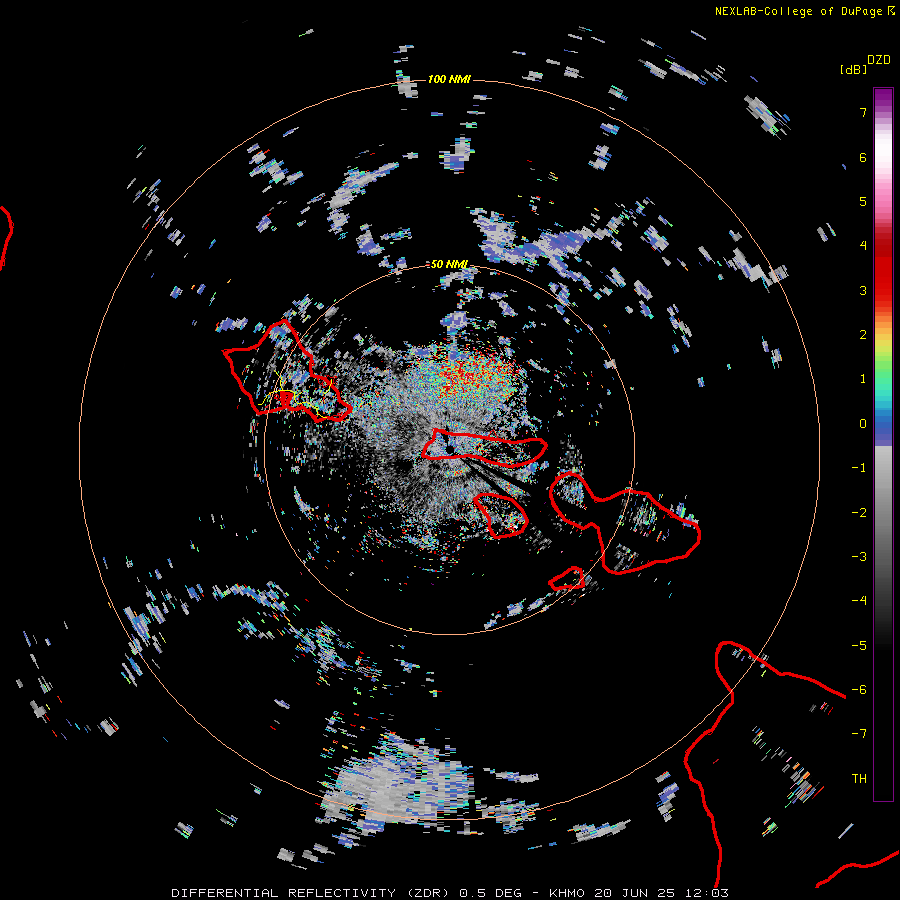Click the positive 1 value on the scale

863,379
